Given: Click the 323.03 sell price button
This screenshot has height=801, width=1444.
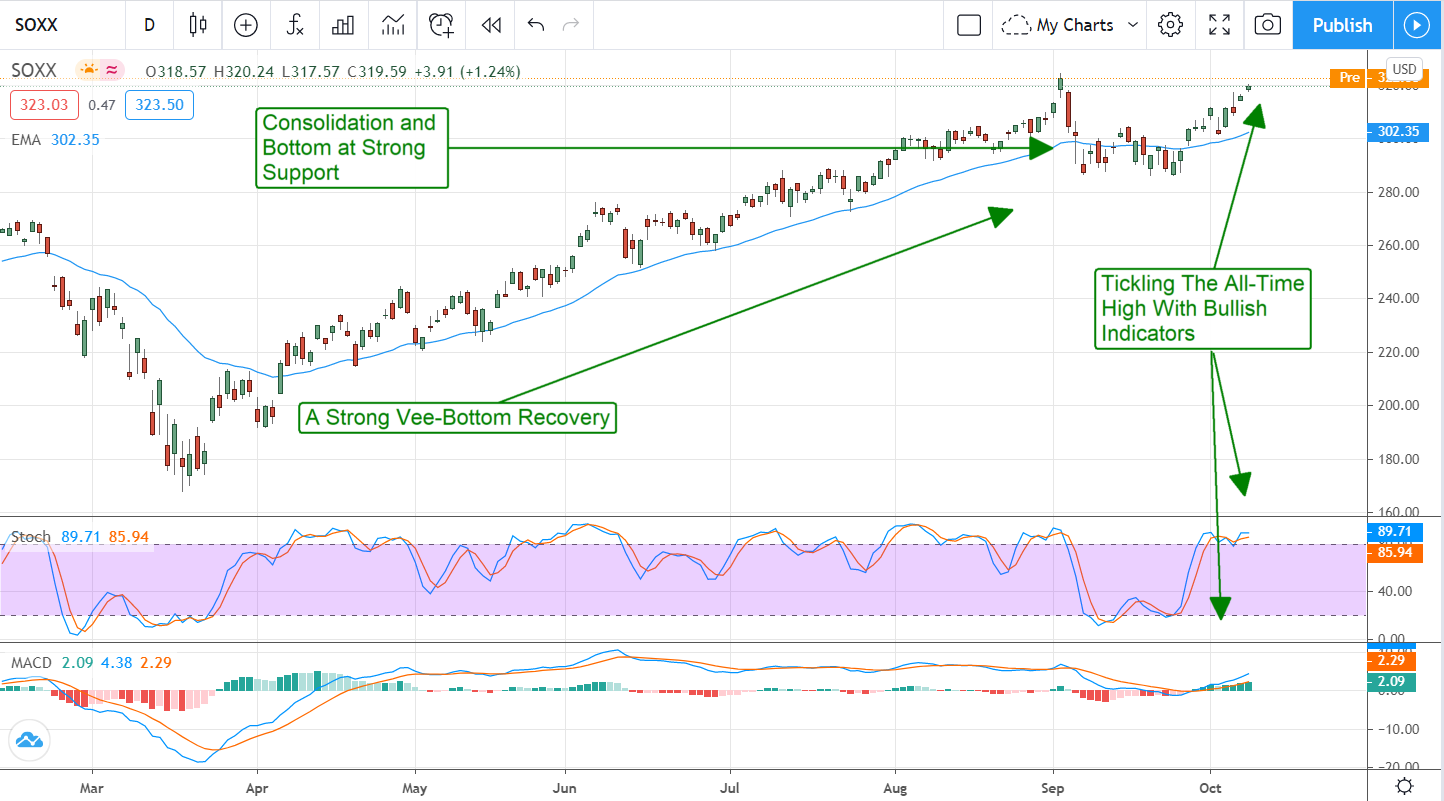Looking at the screenshot, I should pos(45,104).
